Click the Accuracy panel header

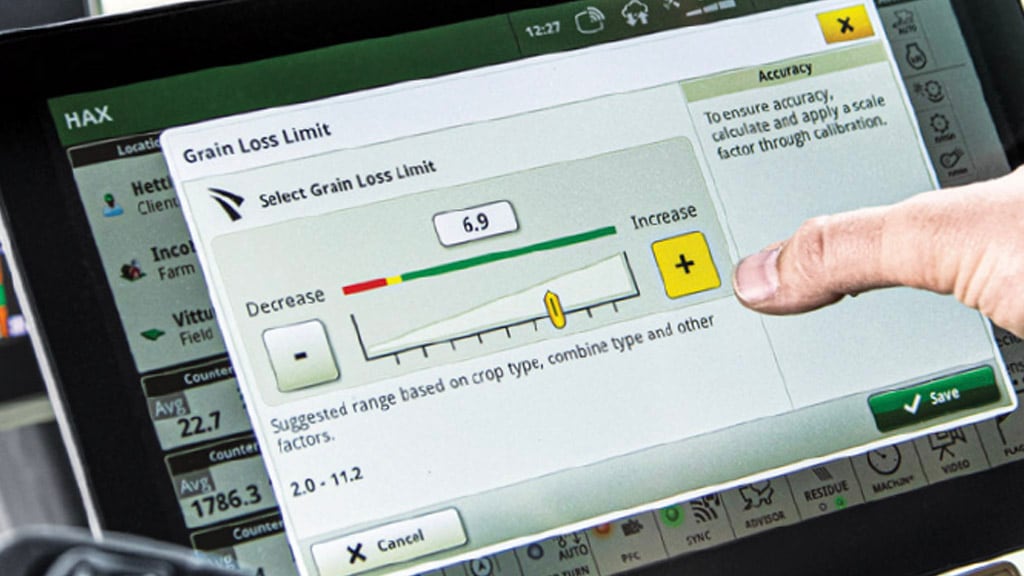coord(784,73)
